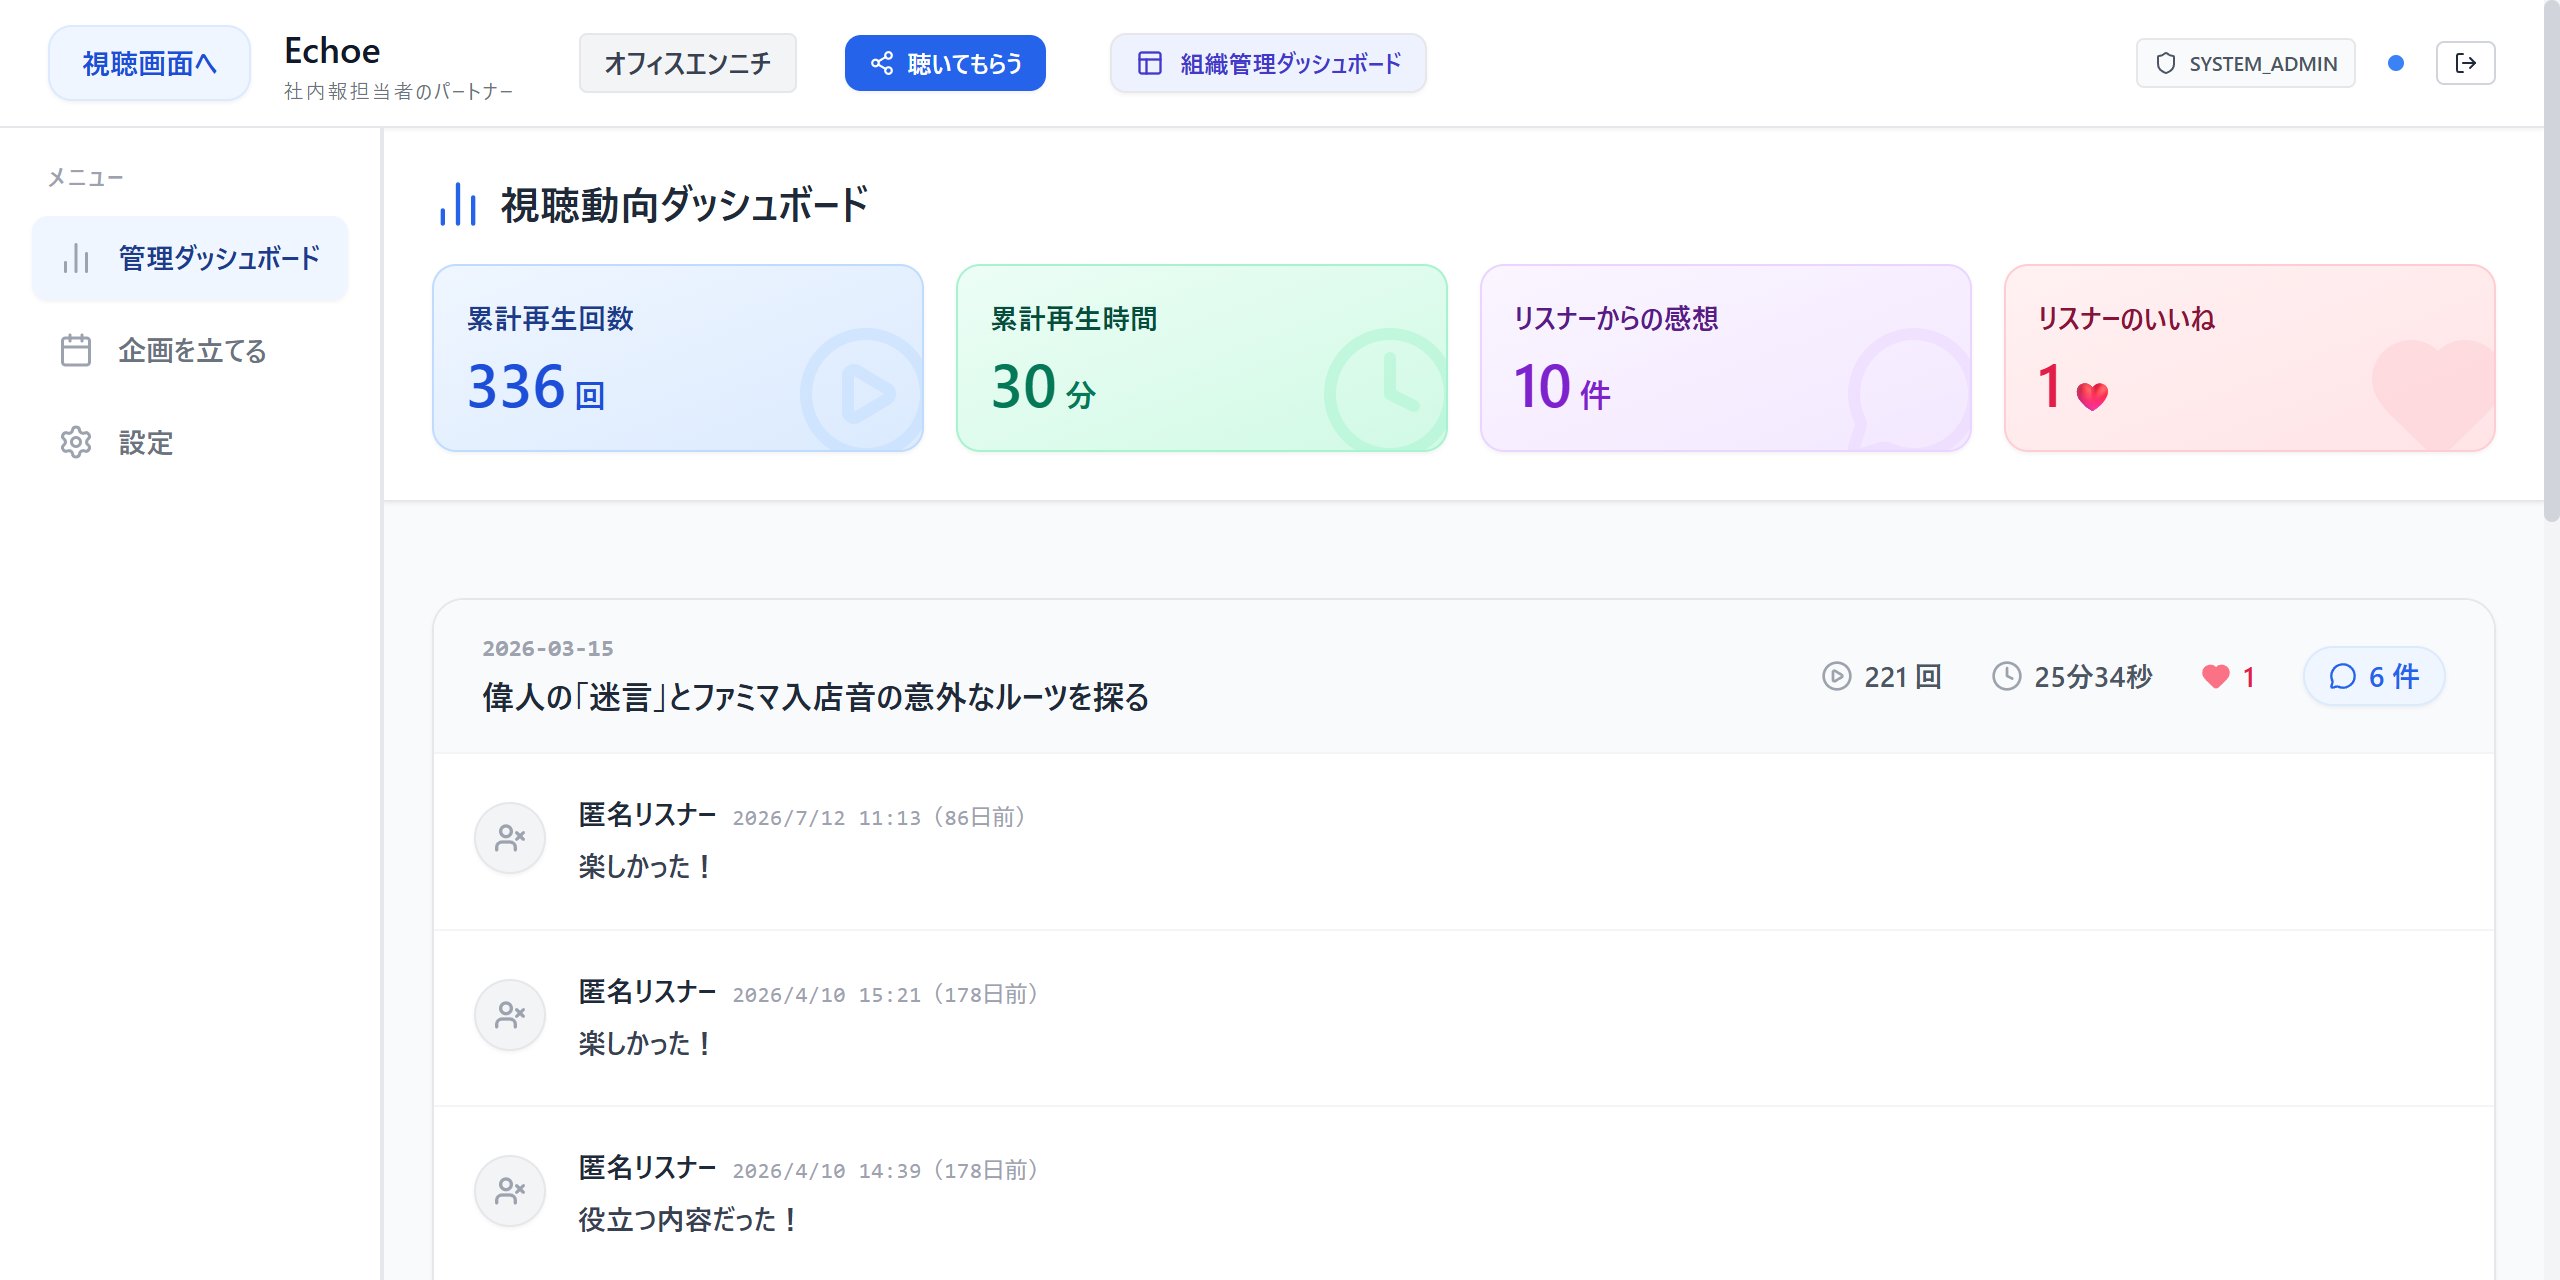Screen dimensions: 2560x1280
Task: Click the layout icon on 組織管理ダッシュボード
Action: coord(1150,63)
